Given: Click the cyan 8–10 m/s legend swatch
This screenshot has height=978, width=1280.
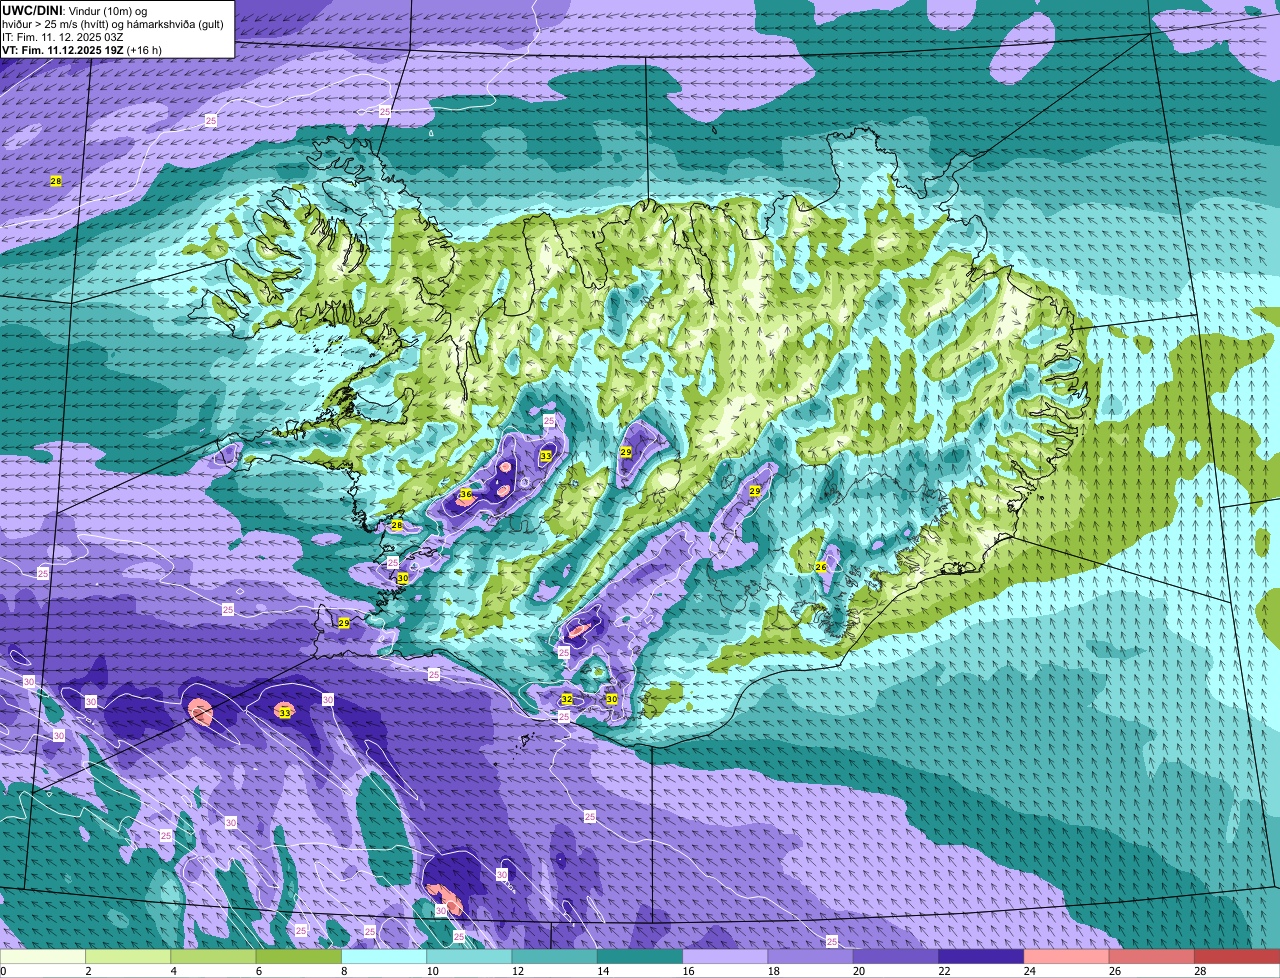Looking at the screenshot, I should [384, 956].
